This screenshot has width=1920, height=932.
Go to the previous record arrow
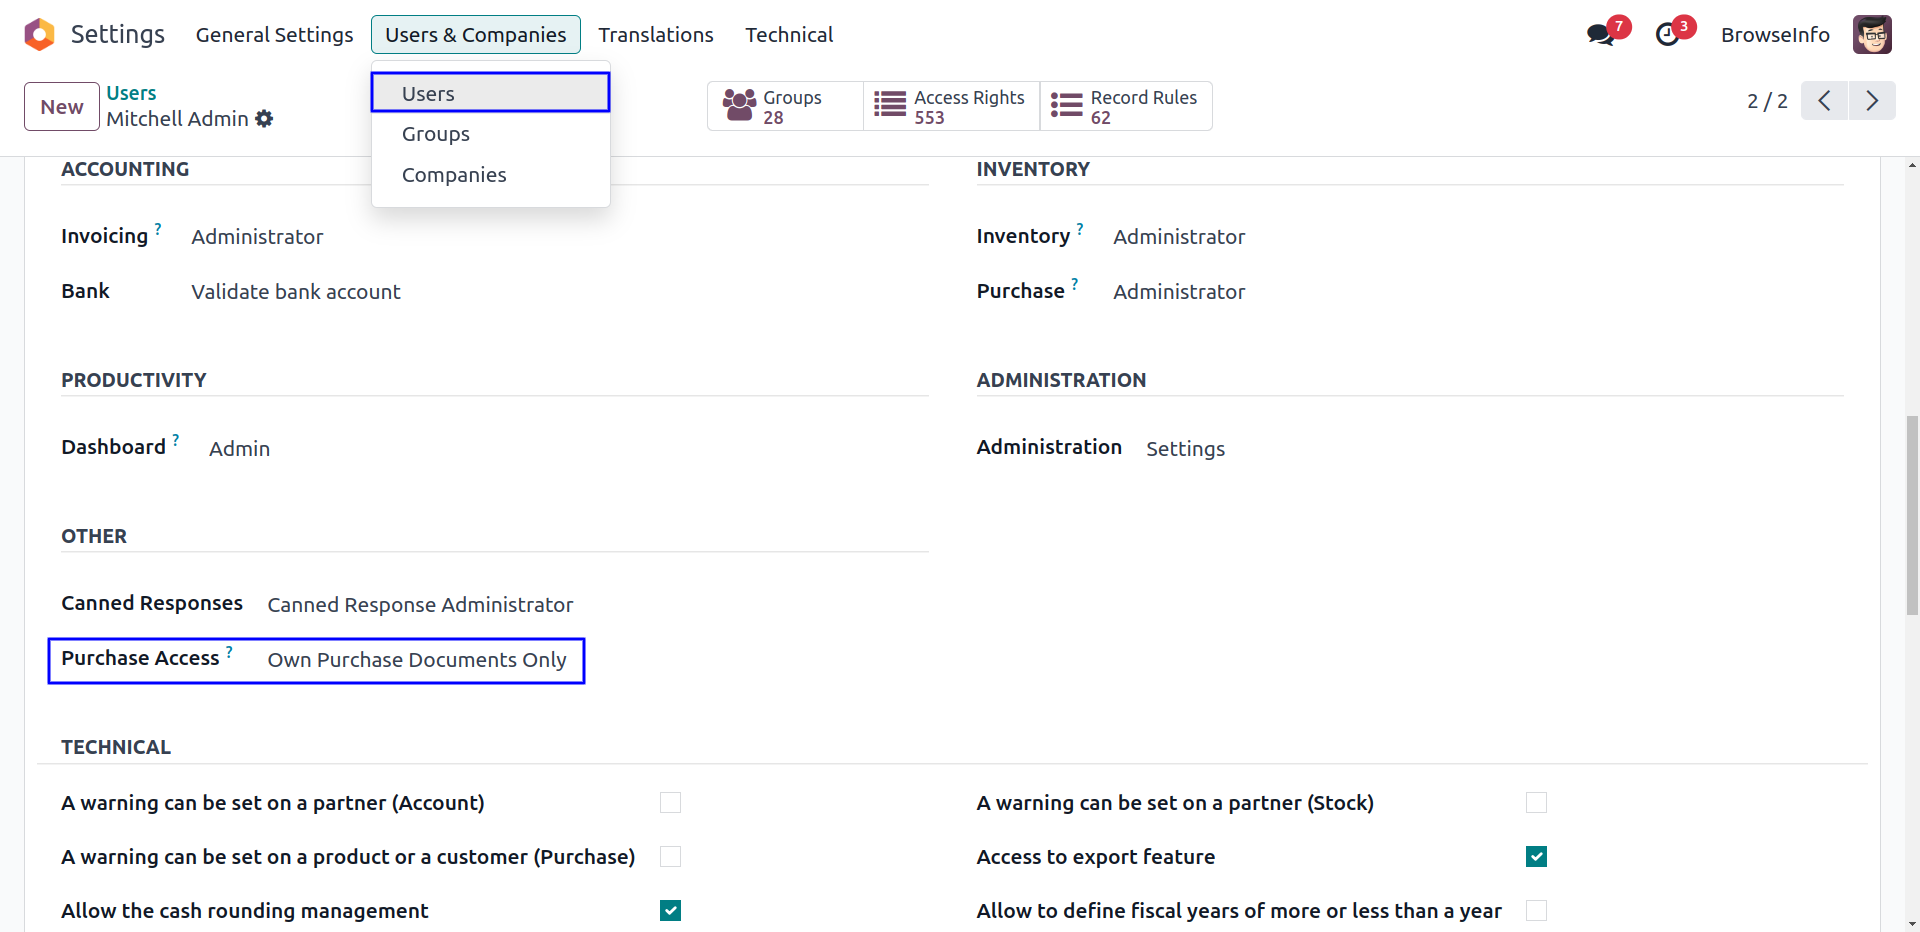1824,101
